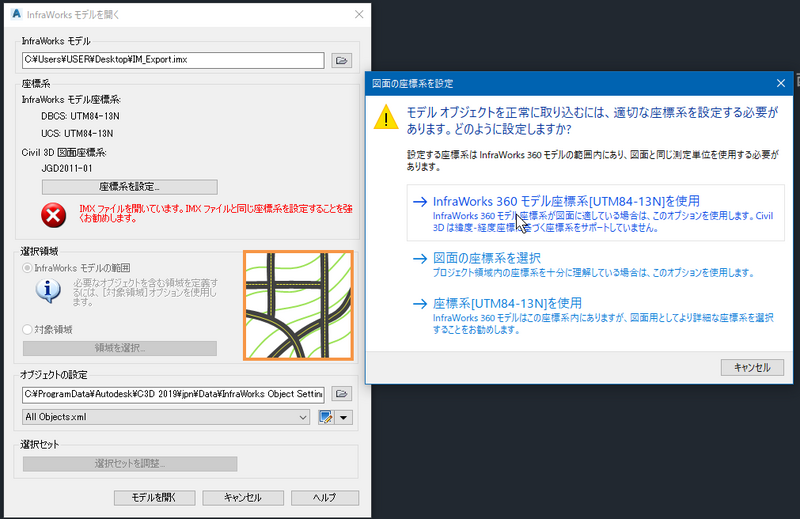Click the red error icon
The image size is (800, 519).
tap(54, 215)
